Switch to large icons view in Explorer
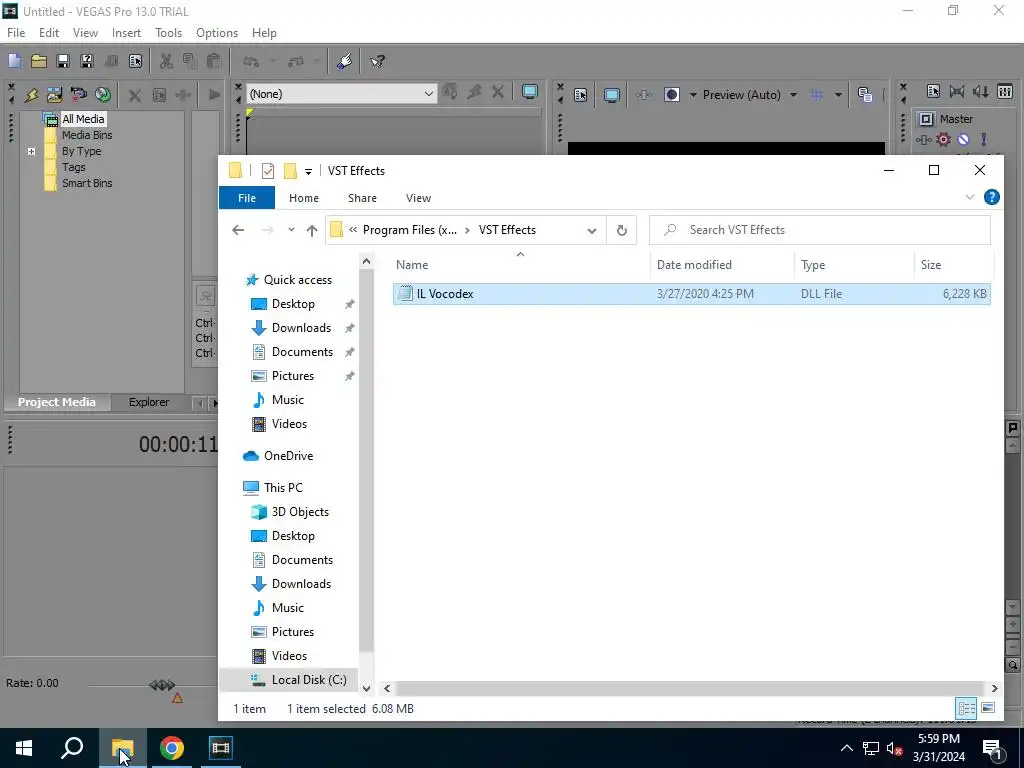Viewport: 1024px width, 768px height. click(x=988, y=708)
